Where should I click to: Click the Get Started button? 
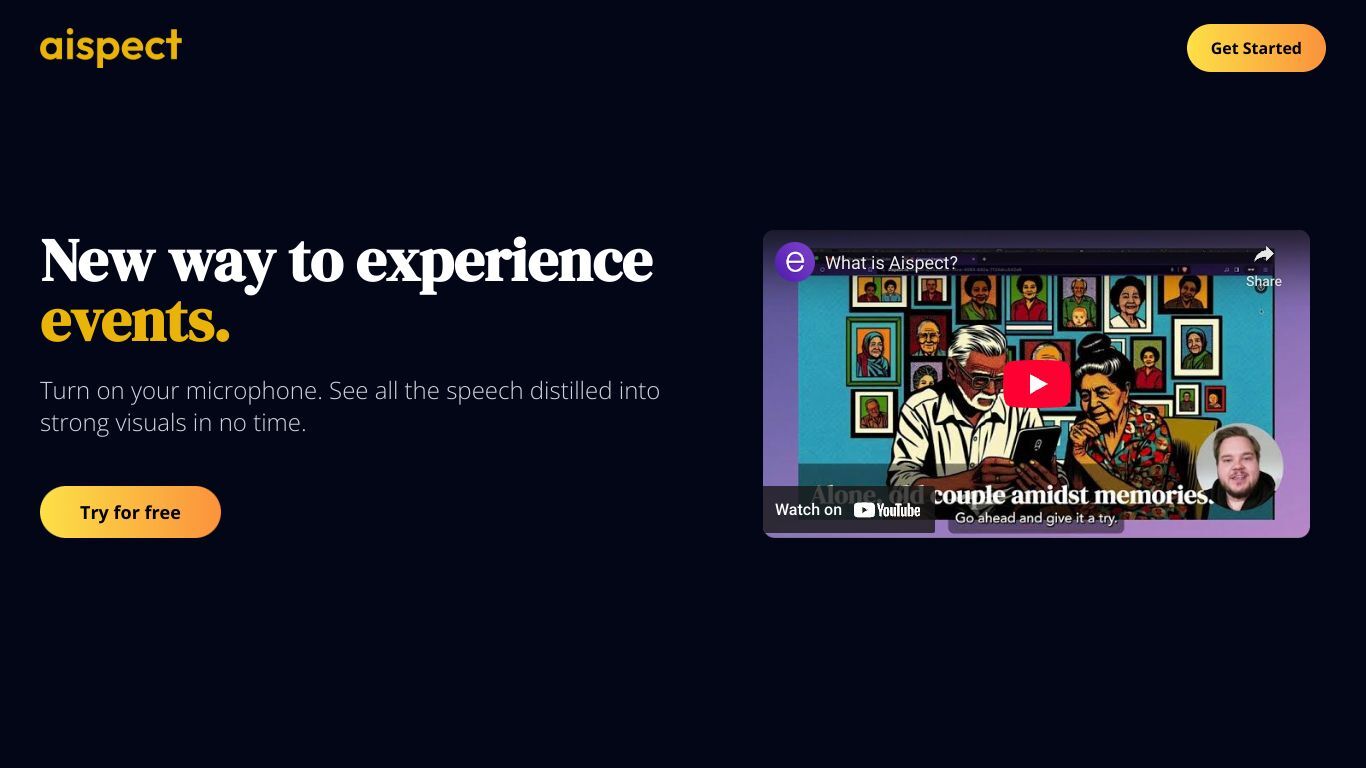[1256, 48]
